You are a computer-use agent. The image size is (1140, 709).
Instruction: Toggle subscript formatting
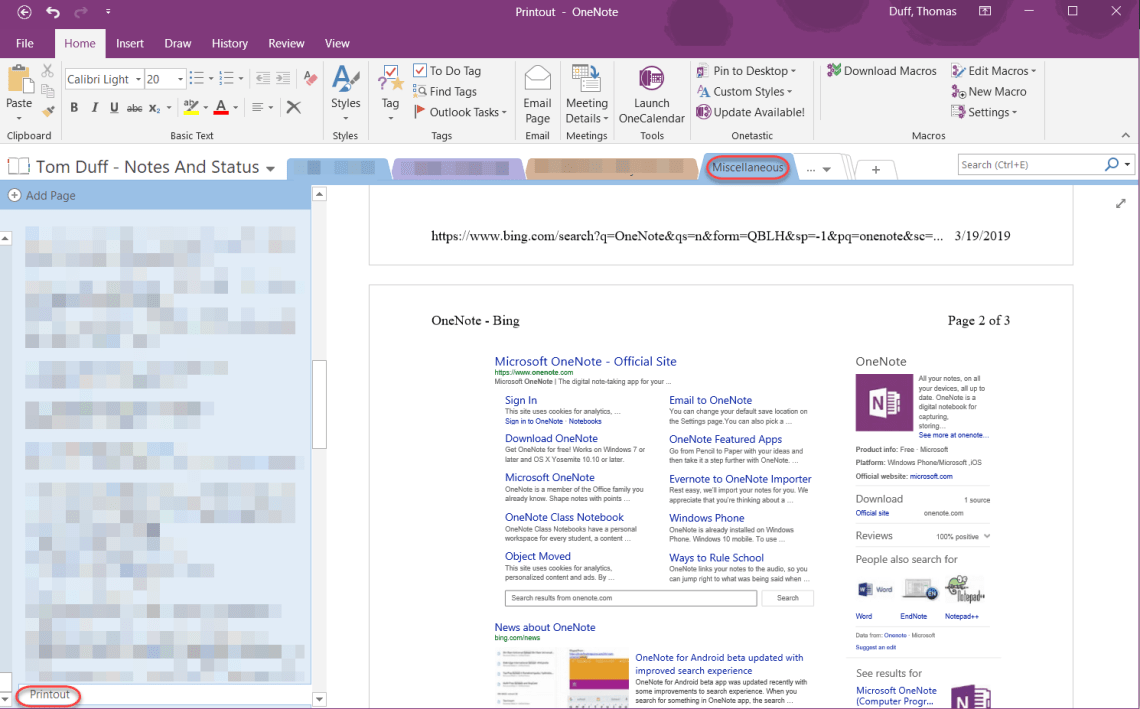tap(155, 107)
